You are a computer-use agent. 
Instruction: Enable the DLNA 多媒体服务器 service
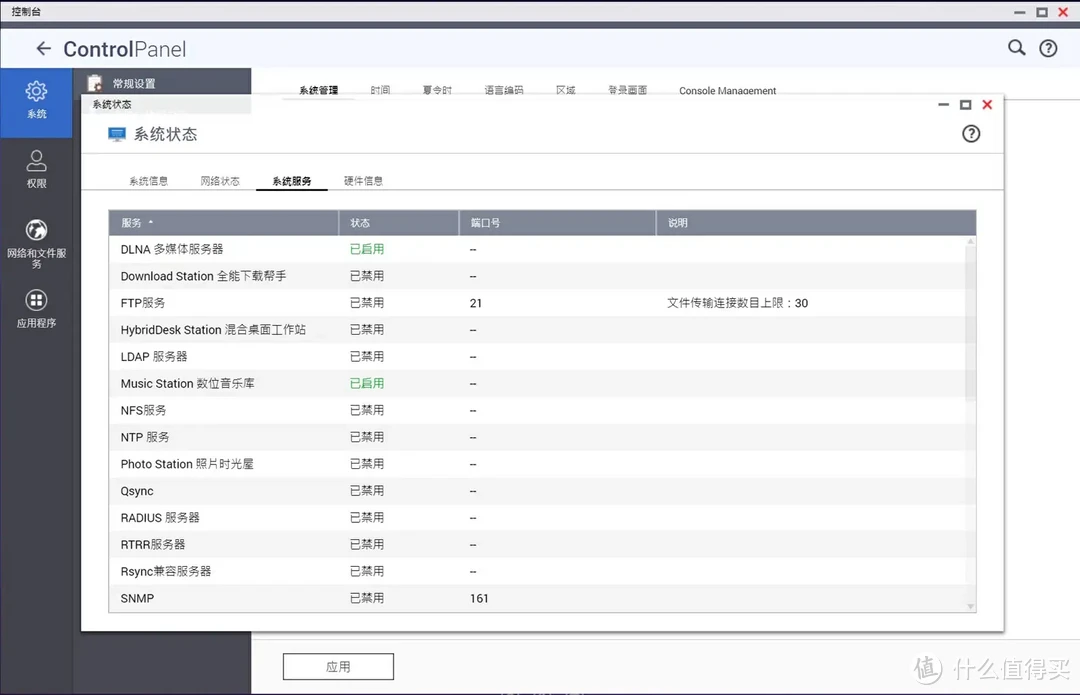pyautogui.click(x=367, y=248)
